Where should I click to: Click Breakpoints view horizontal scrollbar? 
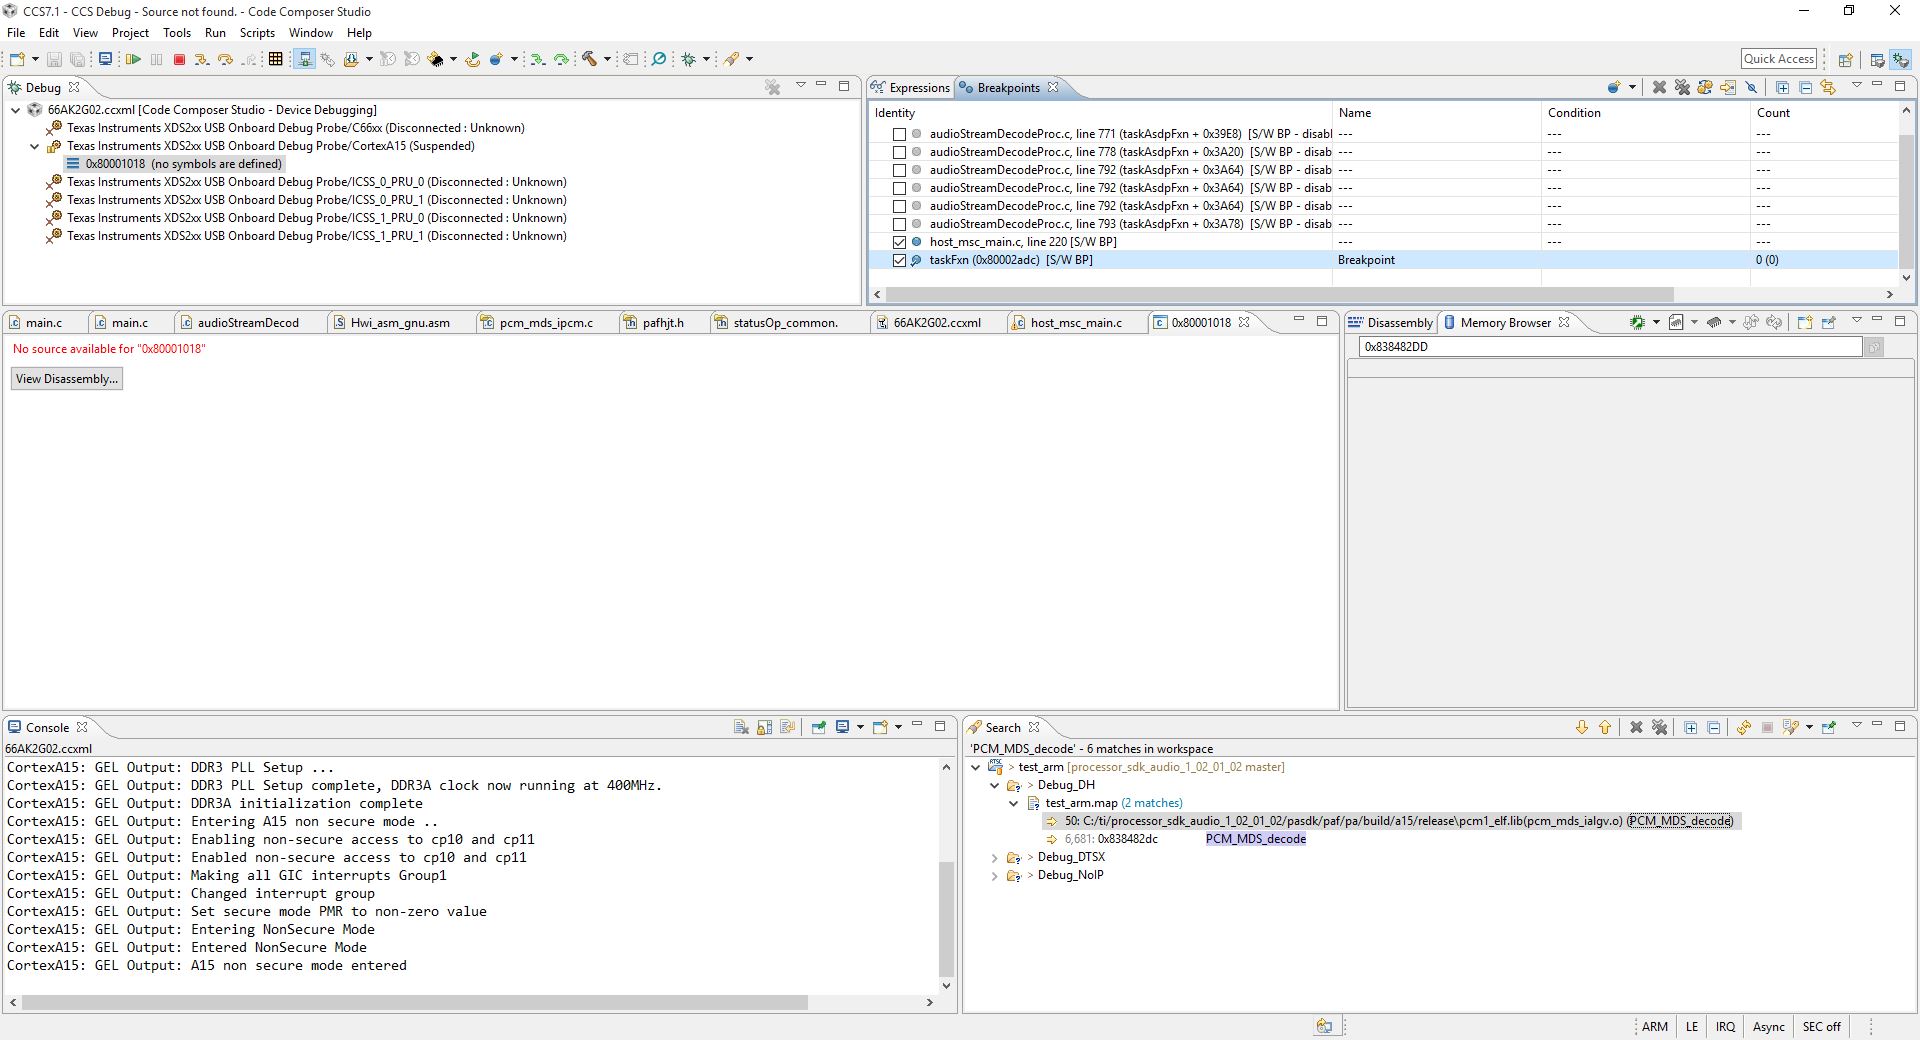[x=1280, y=294]
